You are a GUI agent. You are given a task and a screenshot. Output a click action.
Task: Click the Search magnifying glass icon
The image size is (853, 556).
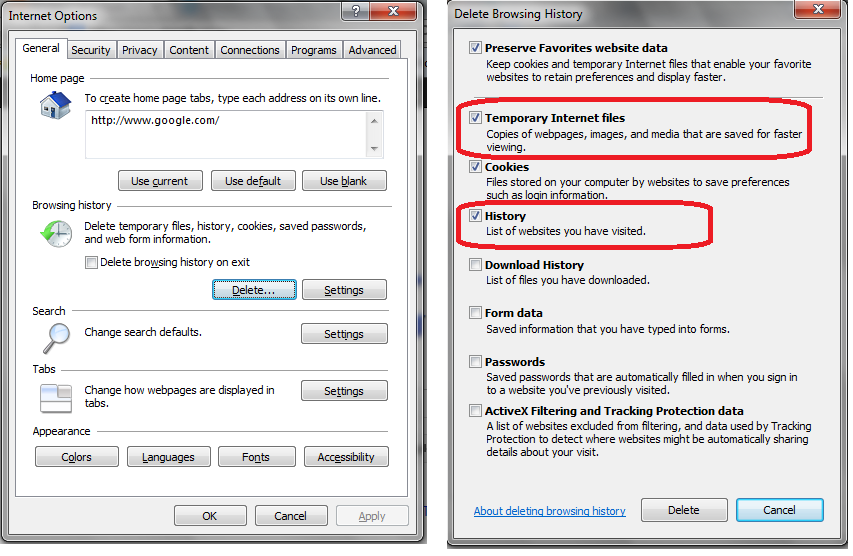pos(57,338)
